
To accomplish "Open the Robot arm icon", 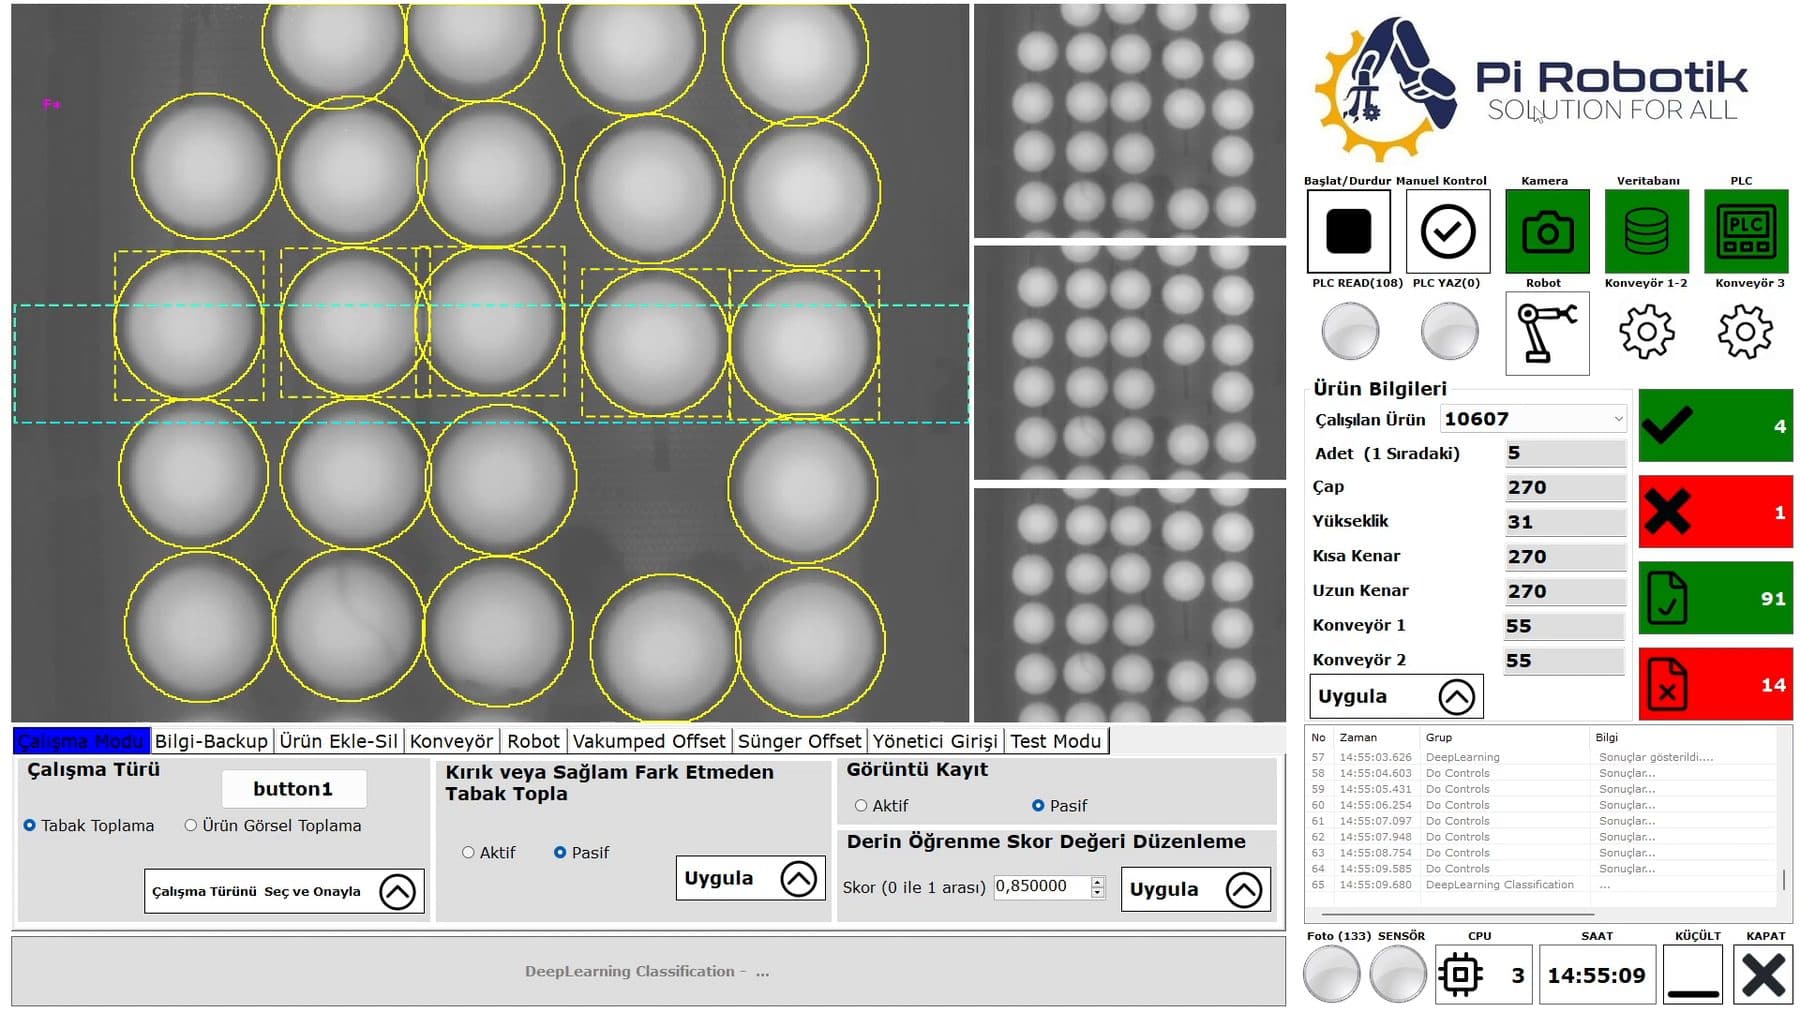I will click(x=1547, y=333).
